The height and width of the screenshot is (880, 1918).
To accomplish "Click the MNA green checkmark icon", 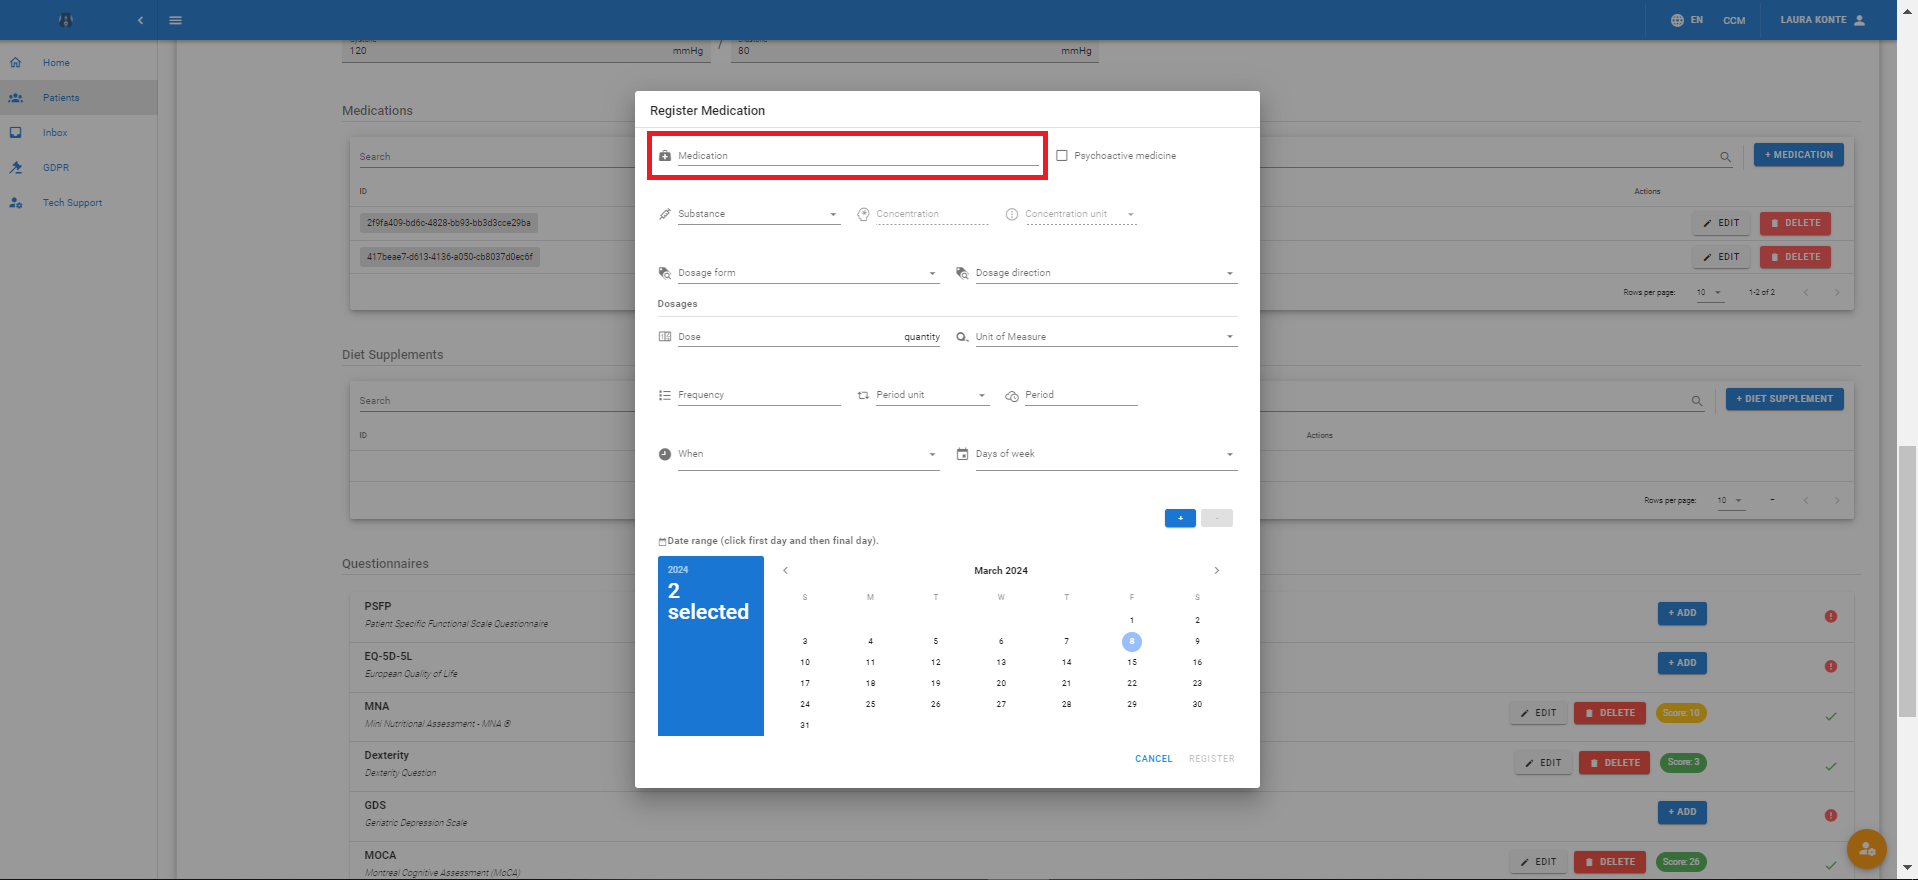I will coord(1831,716).
